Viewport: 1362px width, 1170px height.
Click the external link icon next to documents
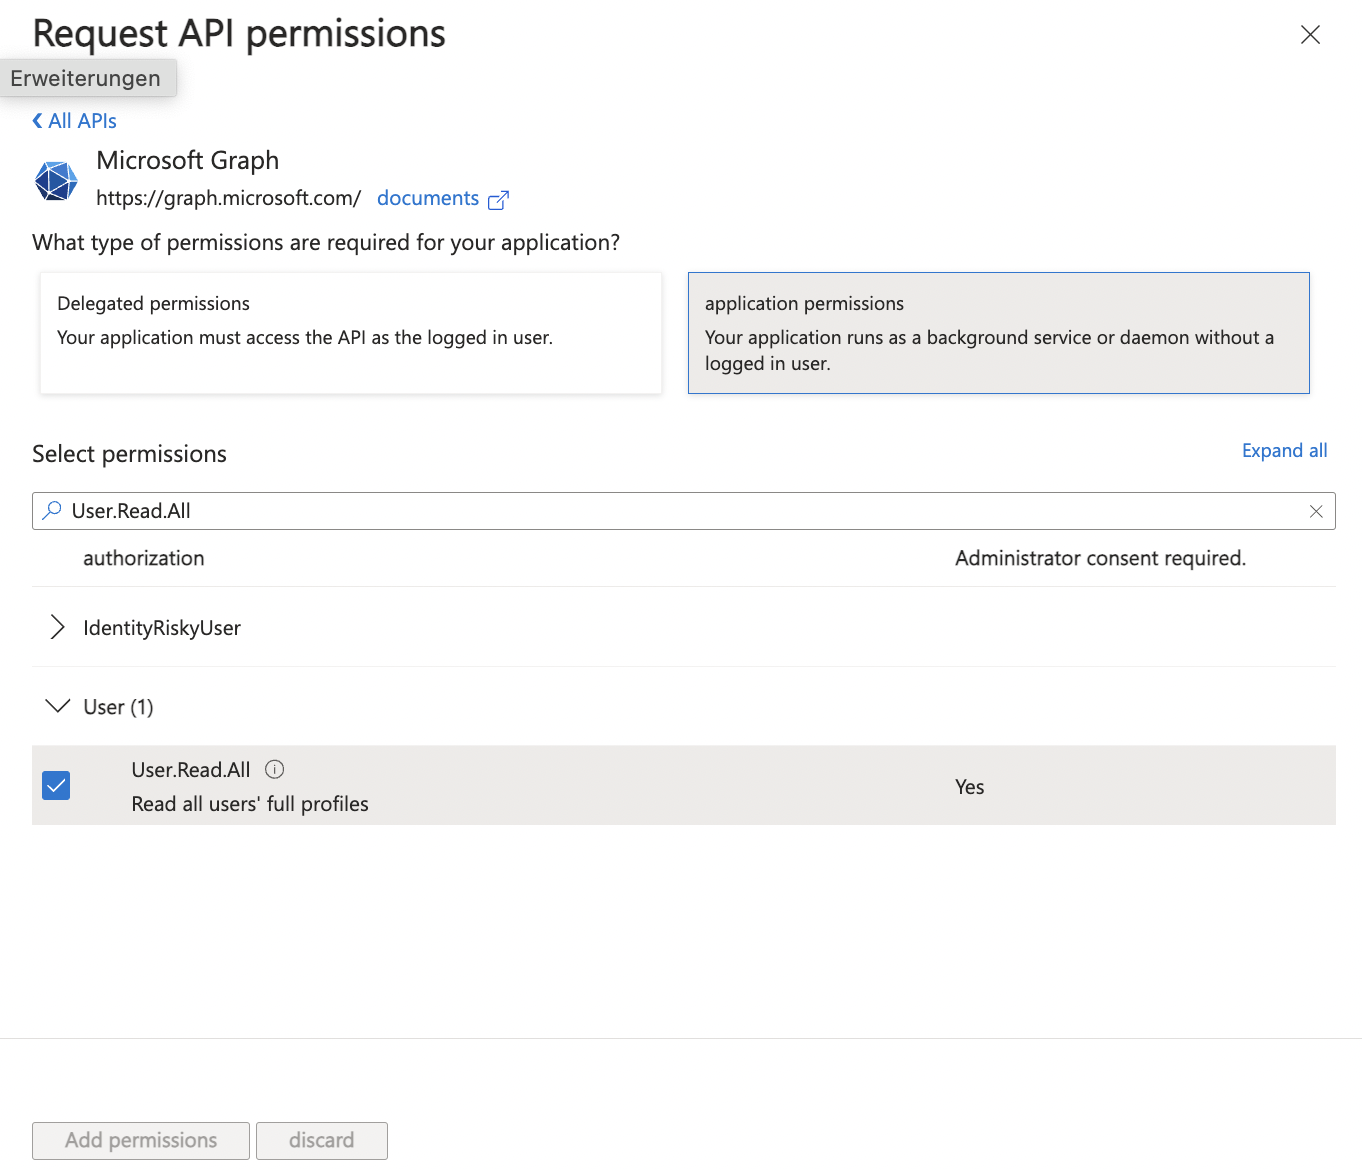[498, 200]
